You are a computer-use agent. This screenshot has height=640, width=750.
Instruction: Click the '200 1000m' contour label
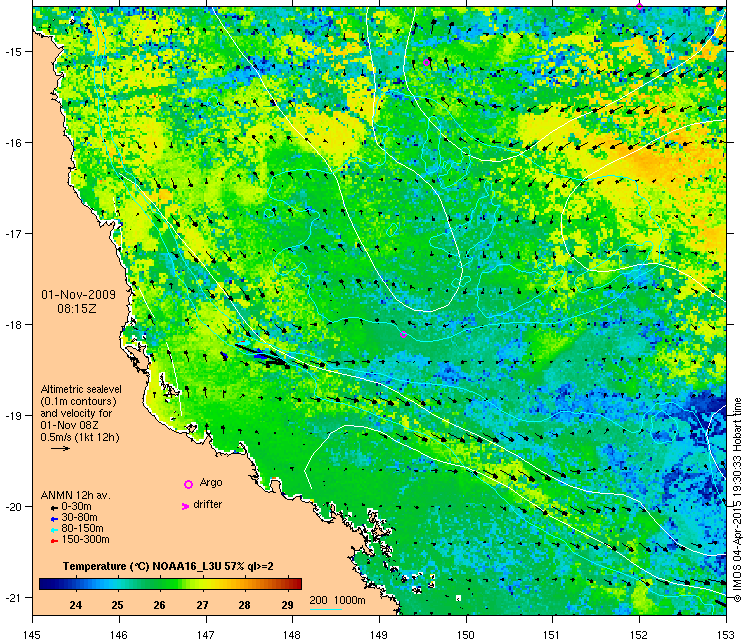click(337, 601)
